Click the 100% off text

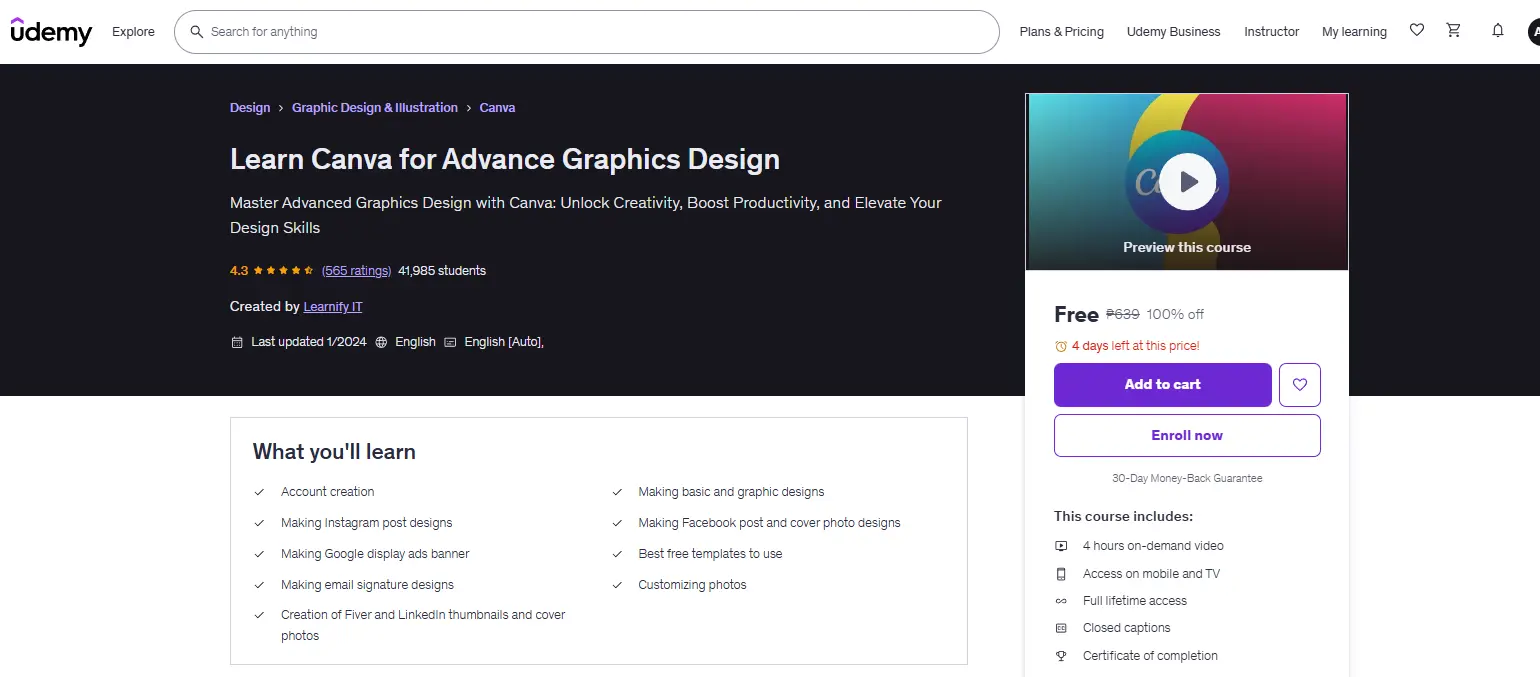pos(1175,314)
